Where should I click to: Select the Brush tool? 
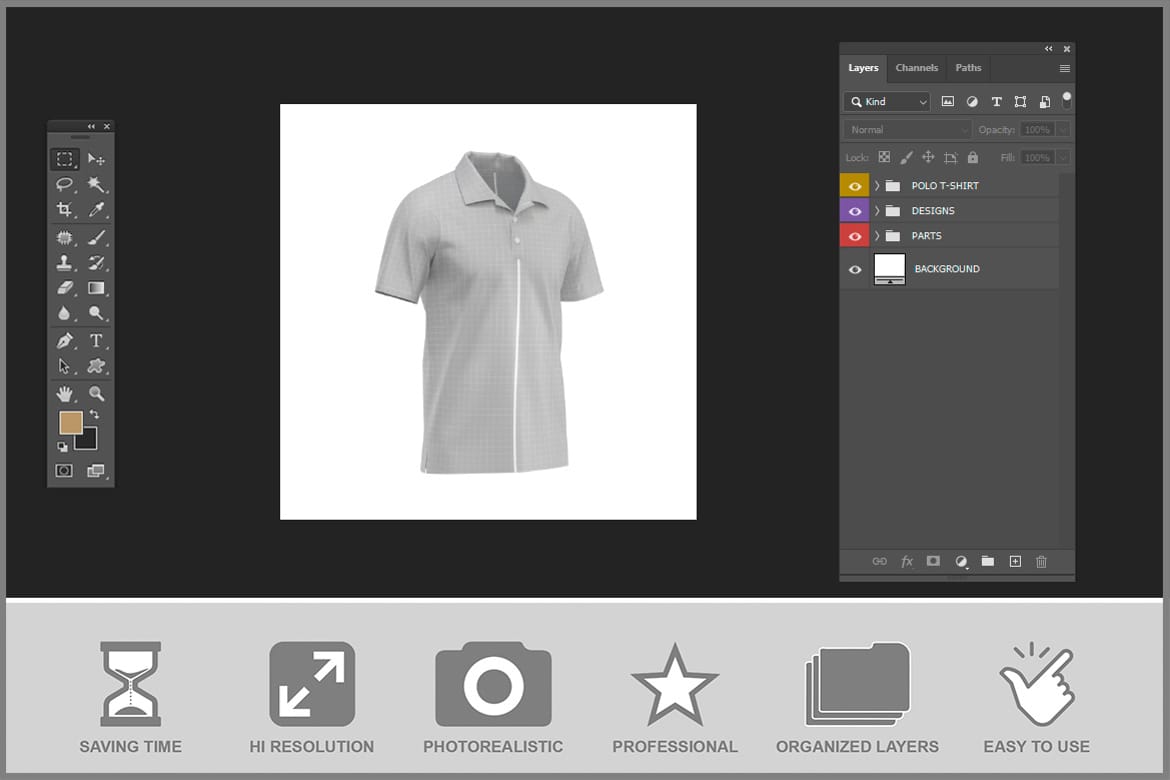pos(96,238)
